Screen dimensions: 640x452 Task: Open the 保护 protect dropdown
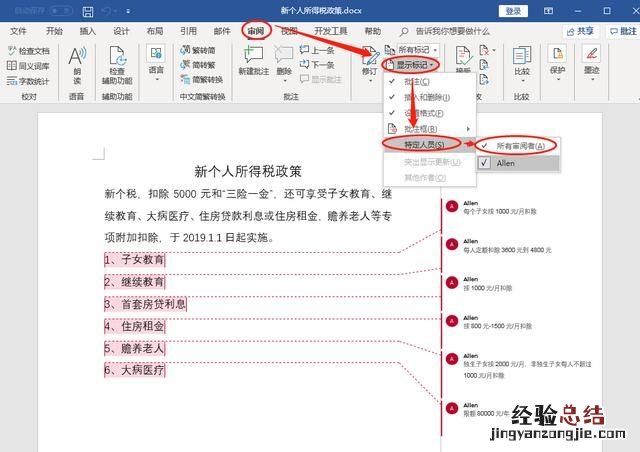coord(558,63)
